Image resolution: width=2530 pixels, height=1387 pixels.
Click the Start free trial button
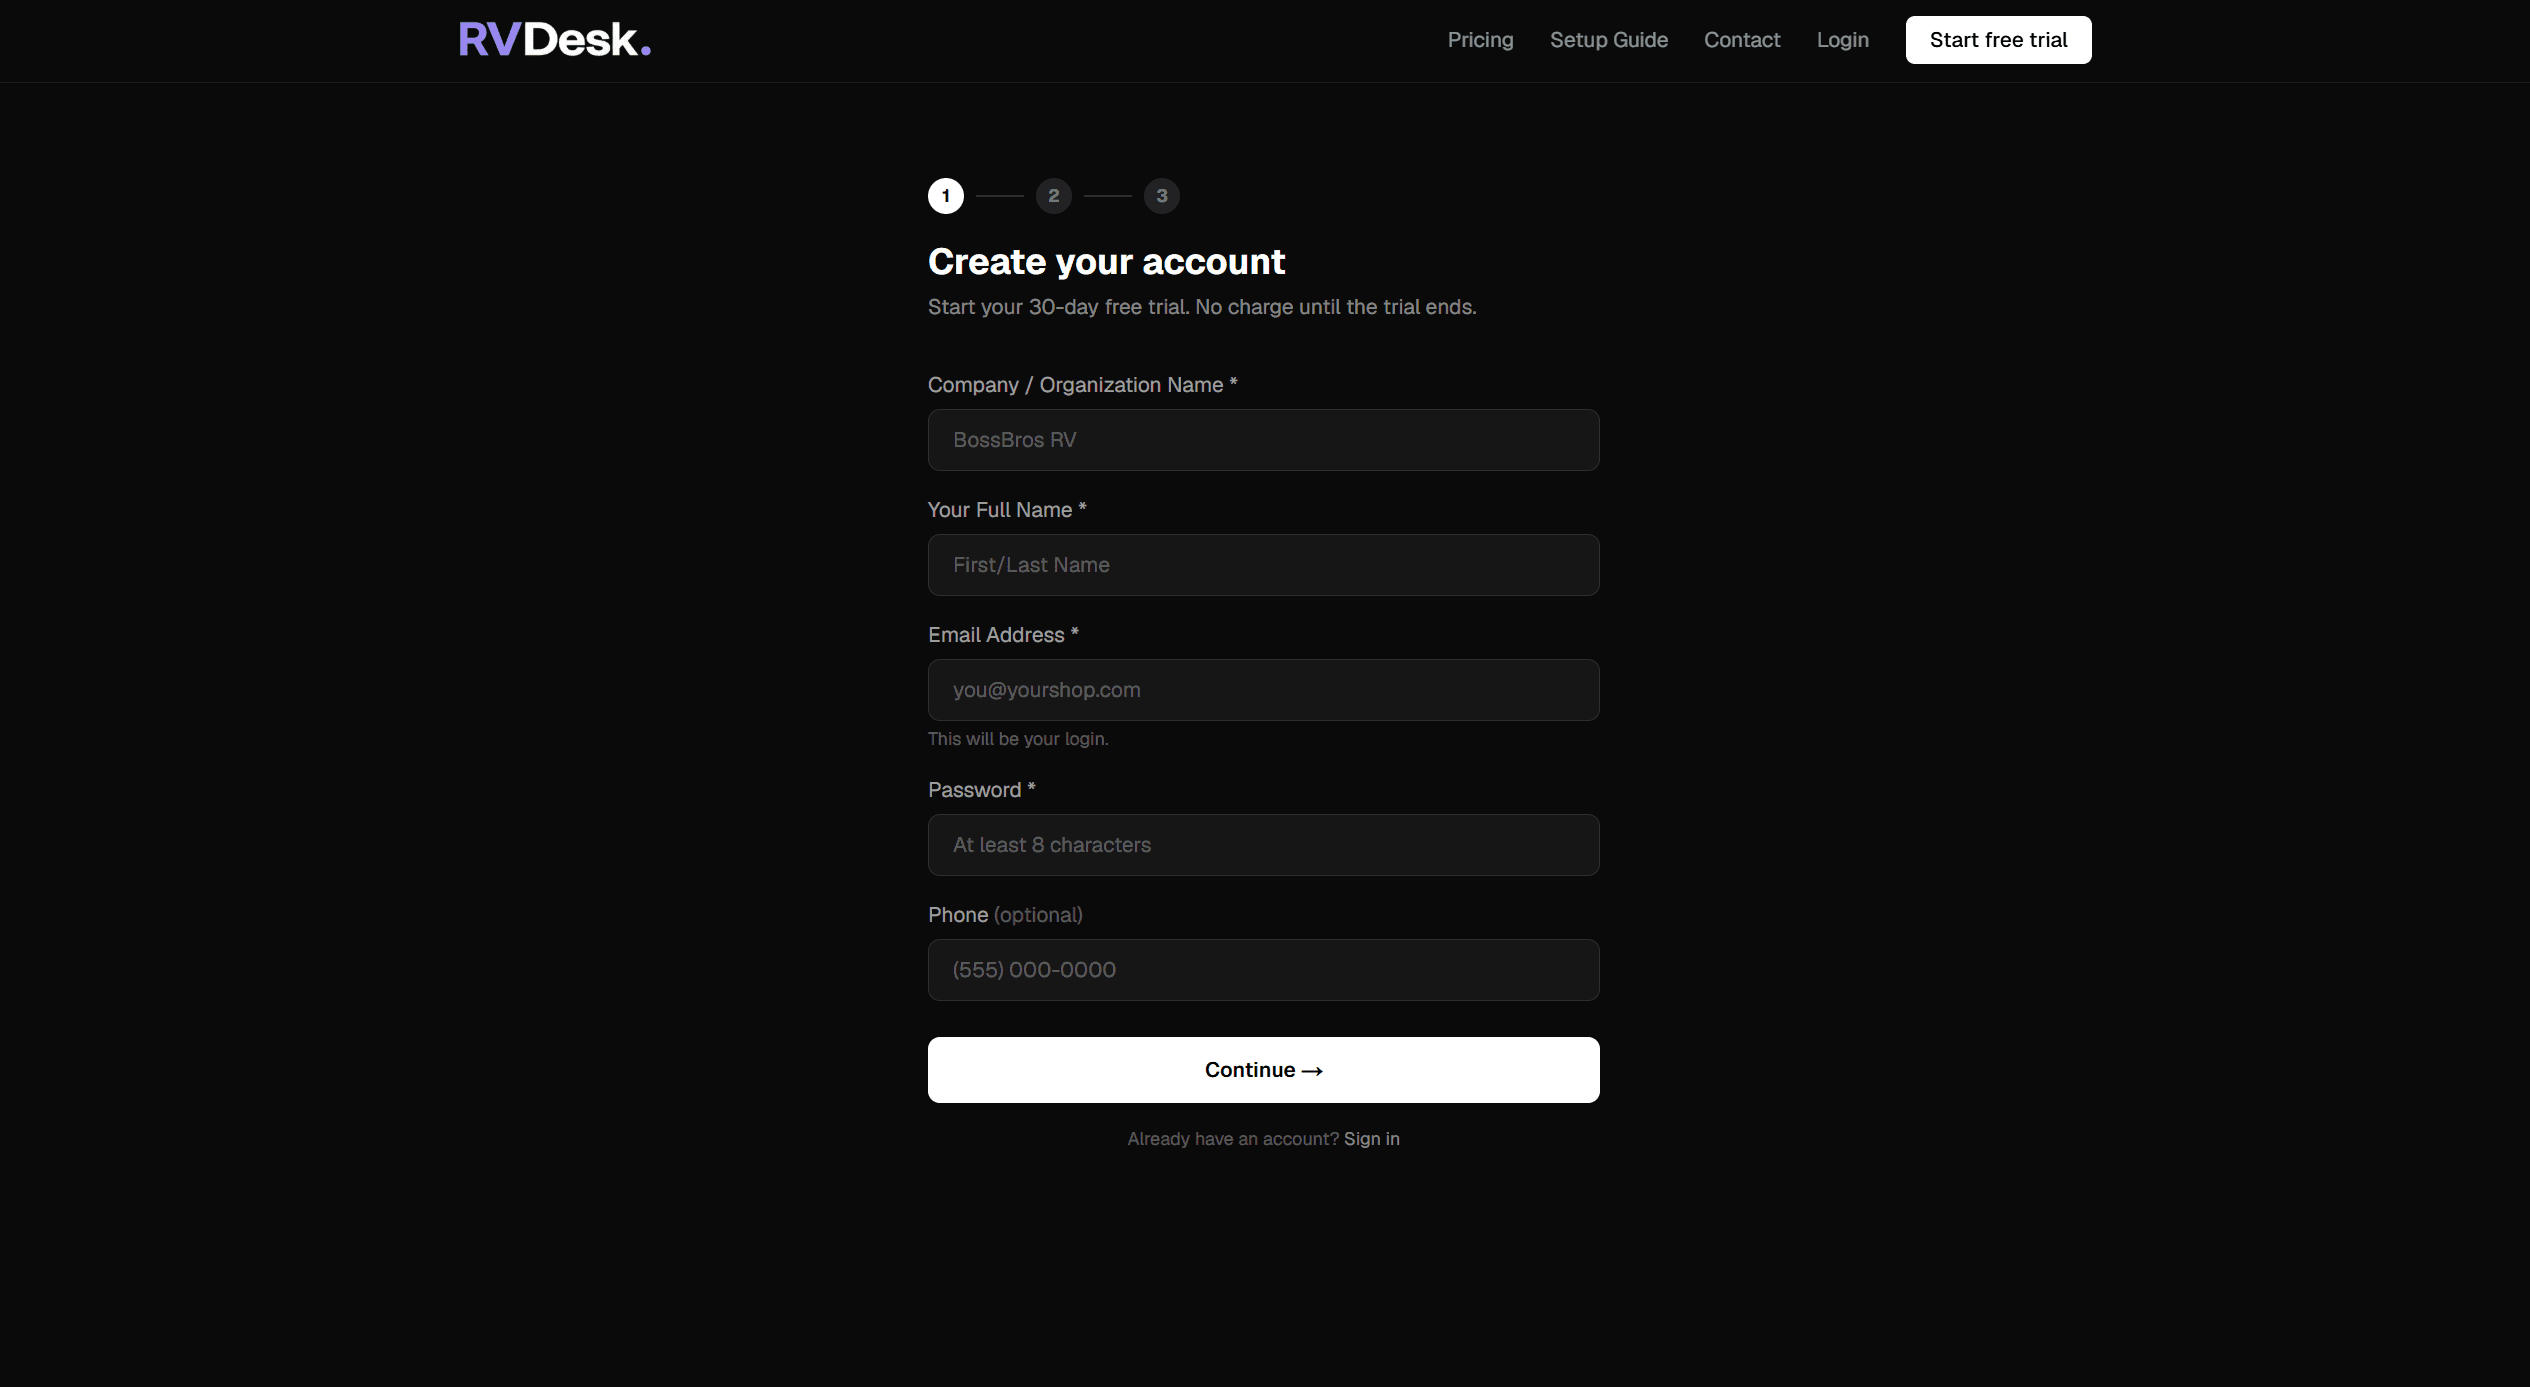tap(1998, 40)
